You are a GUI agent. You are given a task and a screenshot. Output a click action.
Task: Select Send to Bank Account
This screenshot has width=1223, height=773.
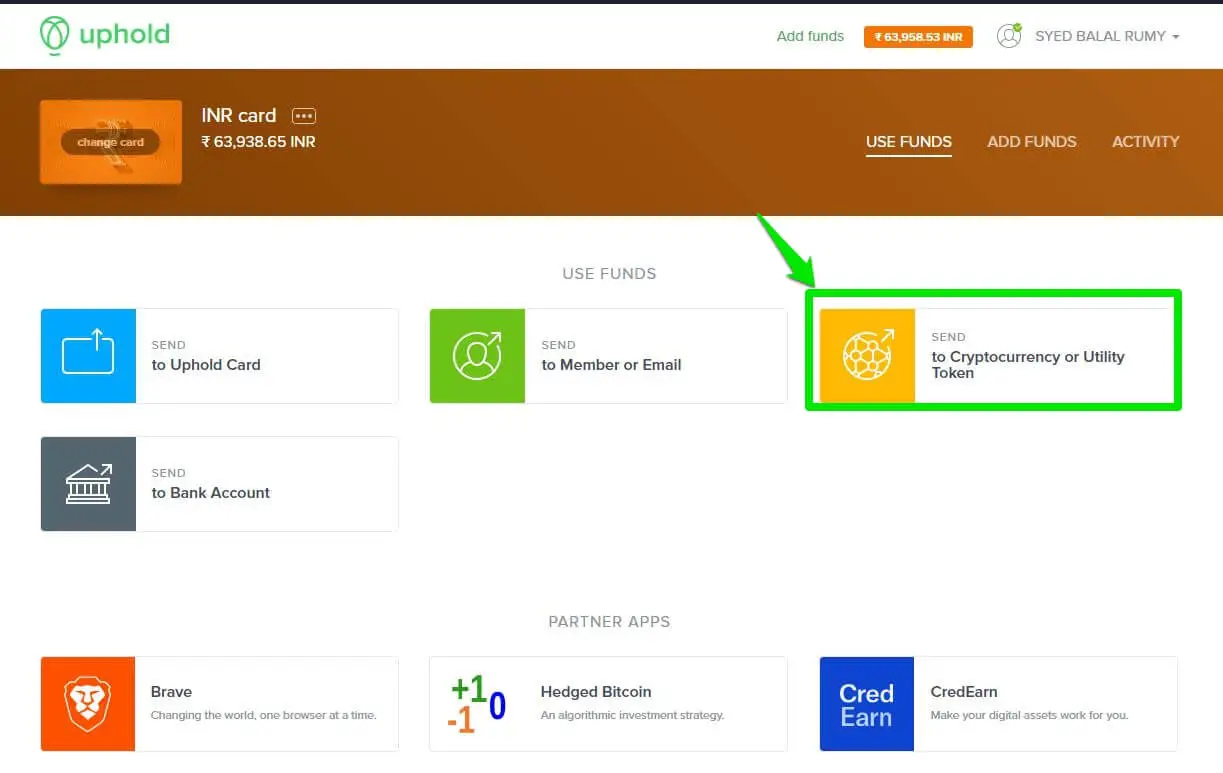point(219,484)
